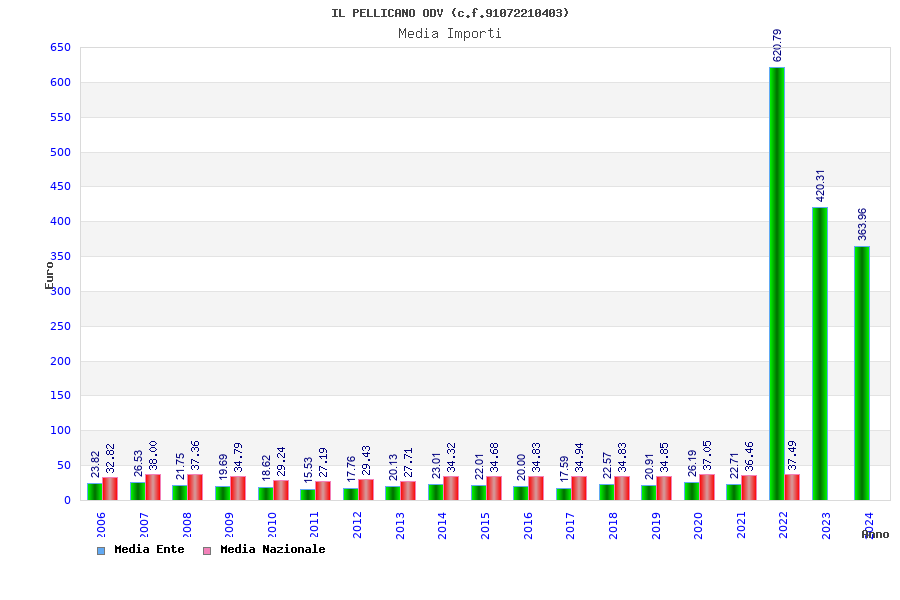
Task: Click the tall green 2022 bar
Action: pyautogui.click(x=777, y=284)
